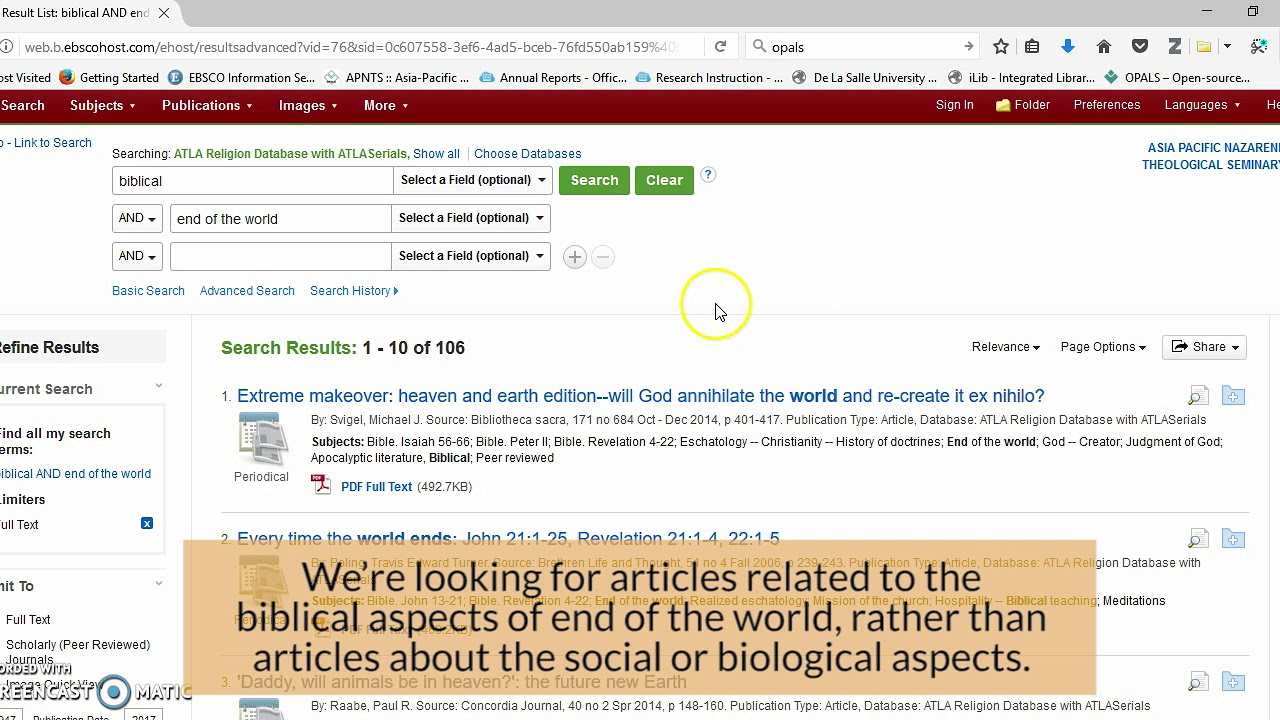Click the browser reload icon
1280x720 pixels.
click(x=720, y=47)
